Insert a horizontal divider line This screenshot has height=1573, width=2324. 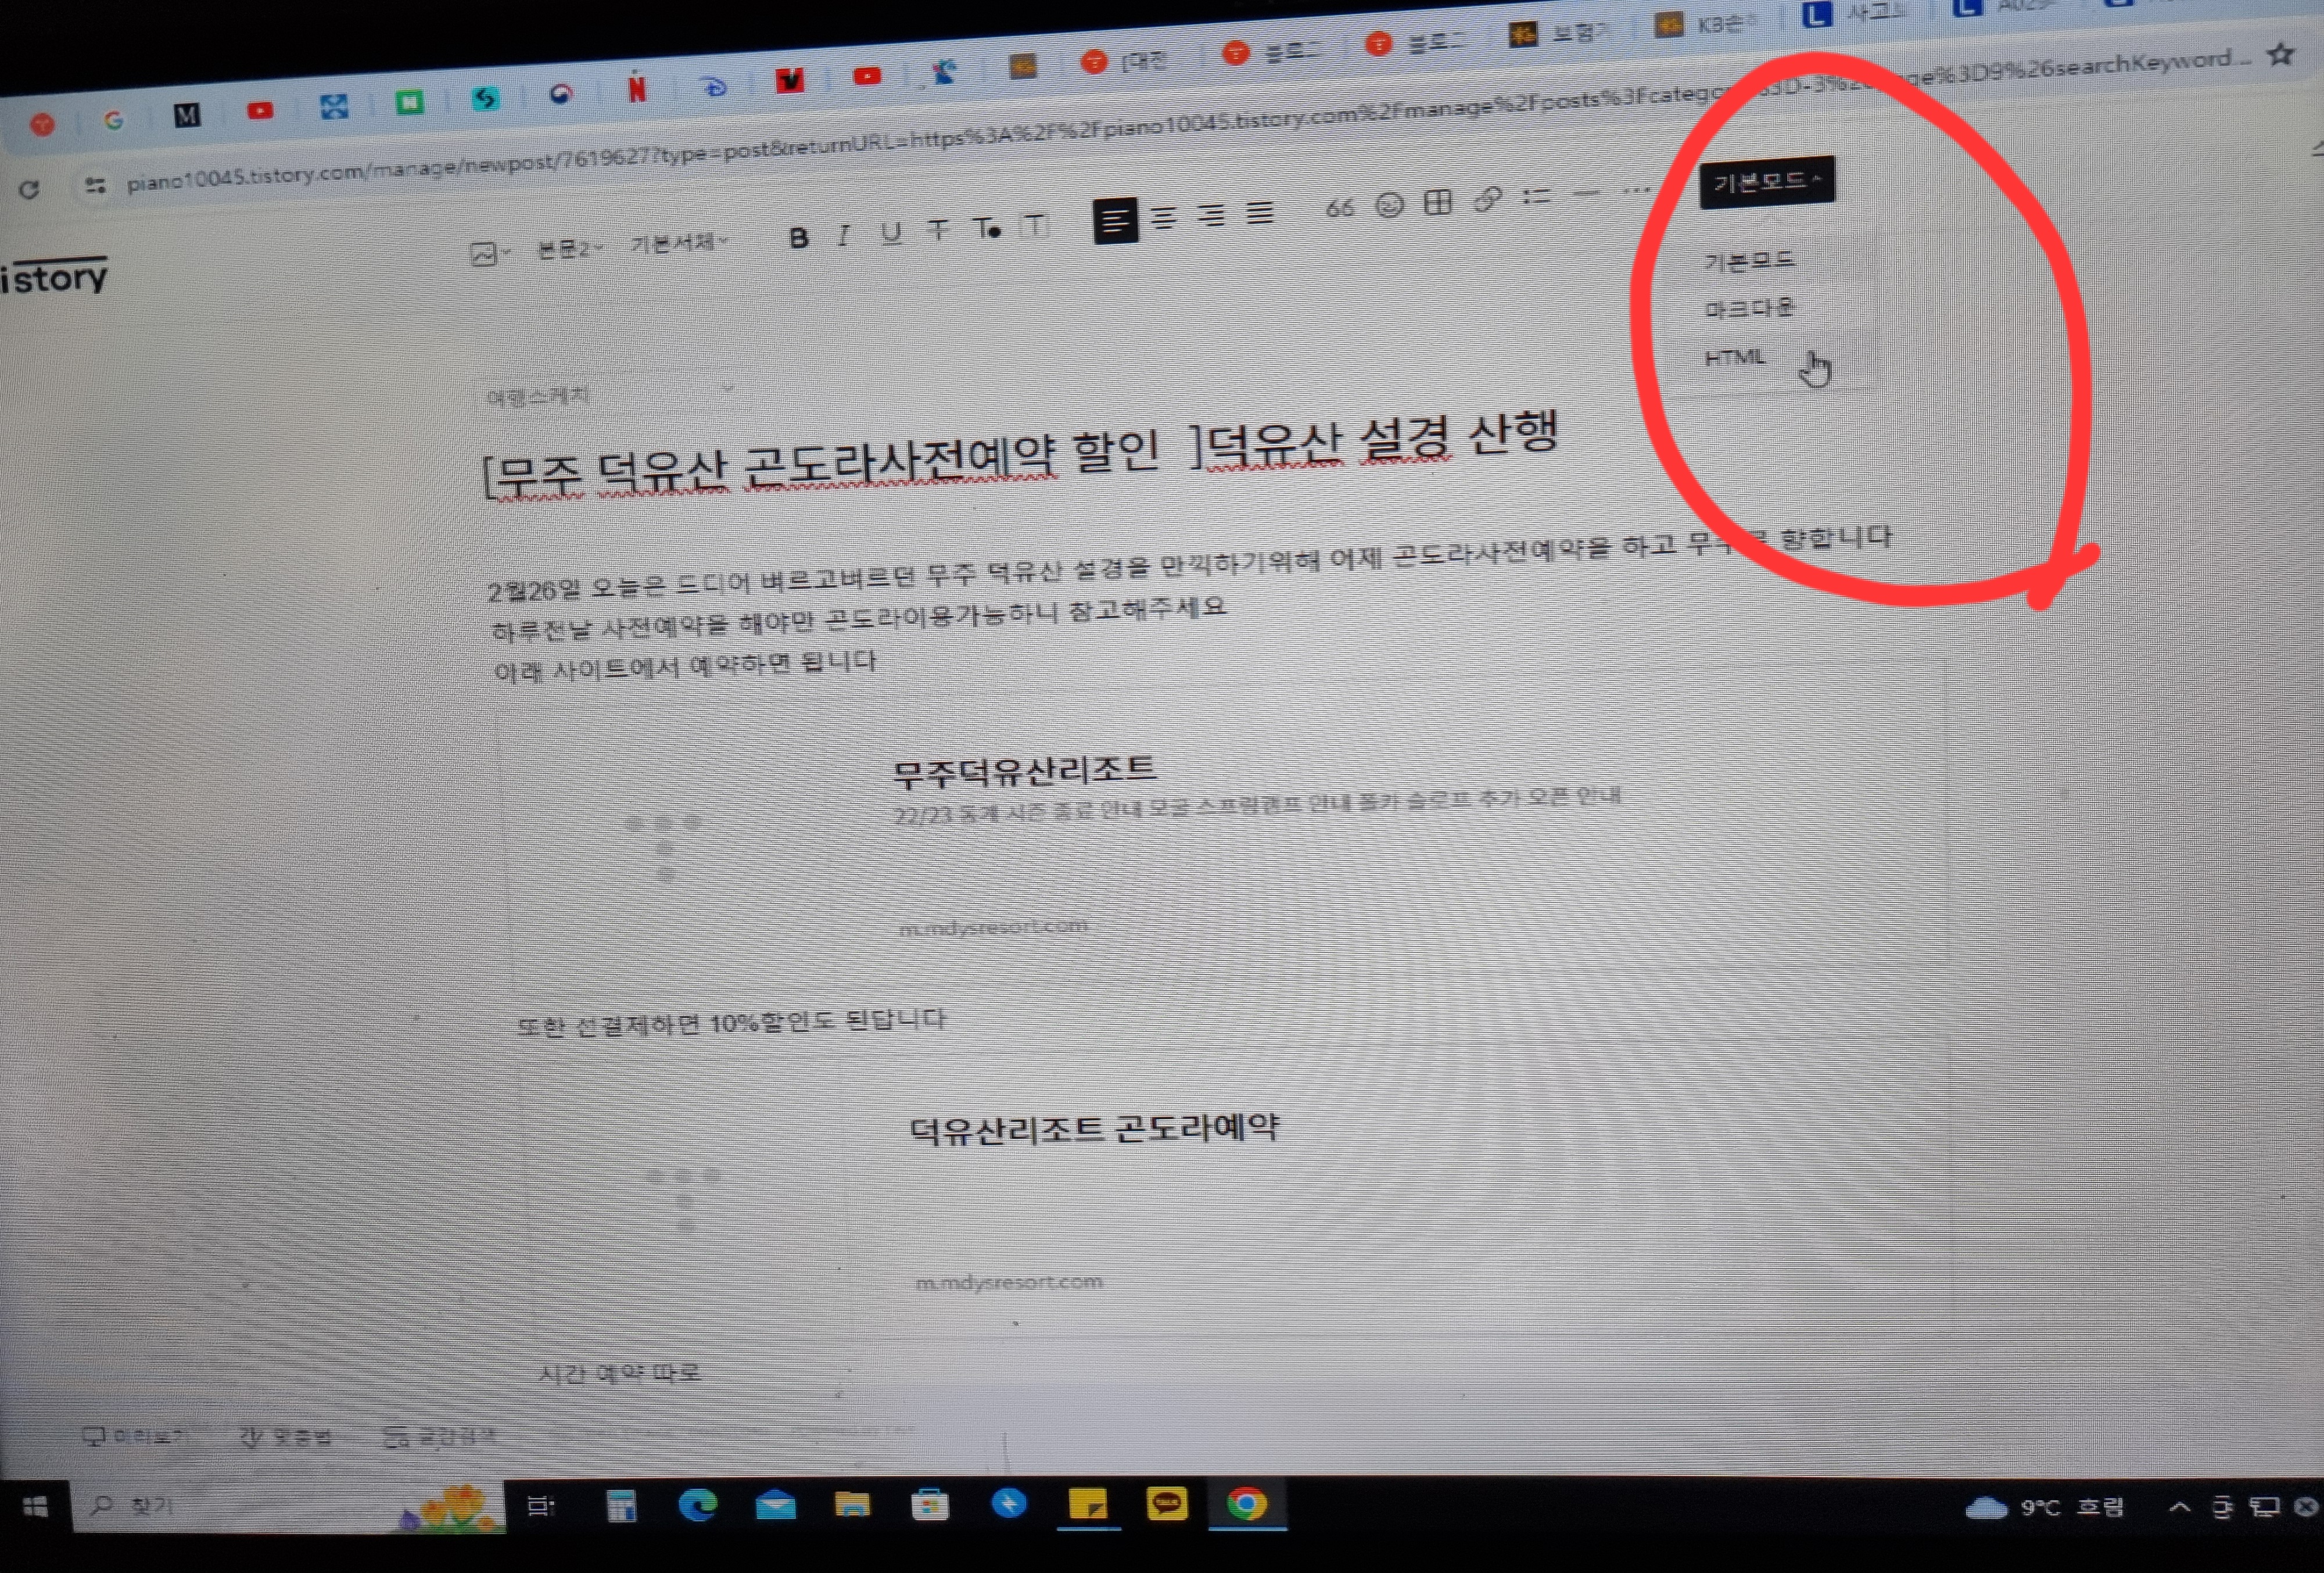[1586, 194]
